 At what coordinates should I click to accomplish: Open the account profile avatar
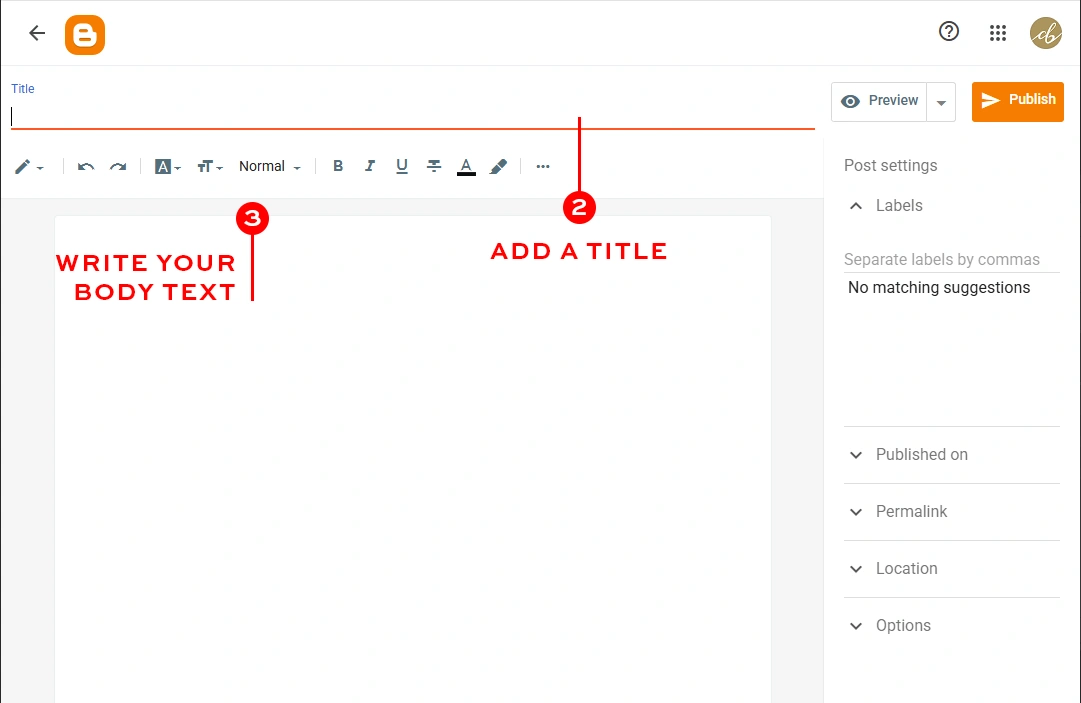tap(1046, 33)
